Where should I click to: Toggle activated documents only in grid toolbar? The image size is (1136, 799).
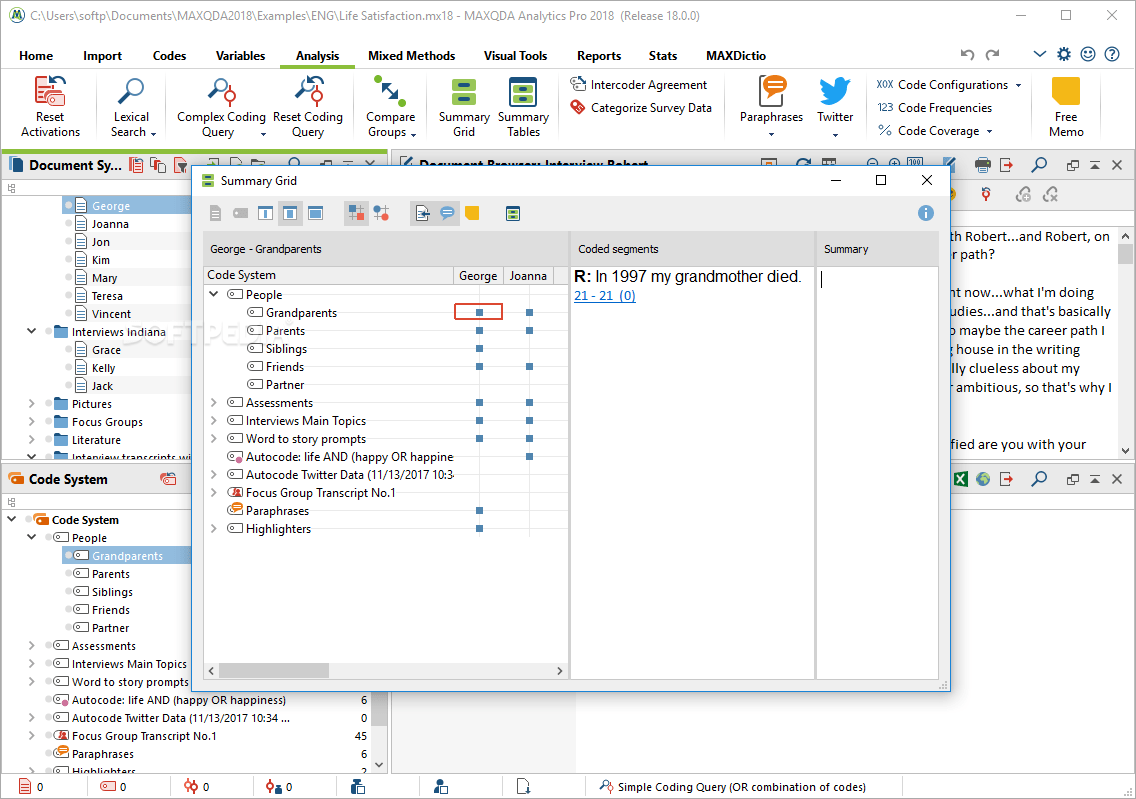[x=216, y=213]
